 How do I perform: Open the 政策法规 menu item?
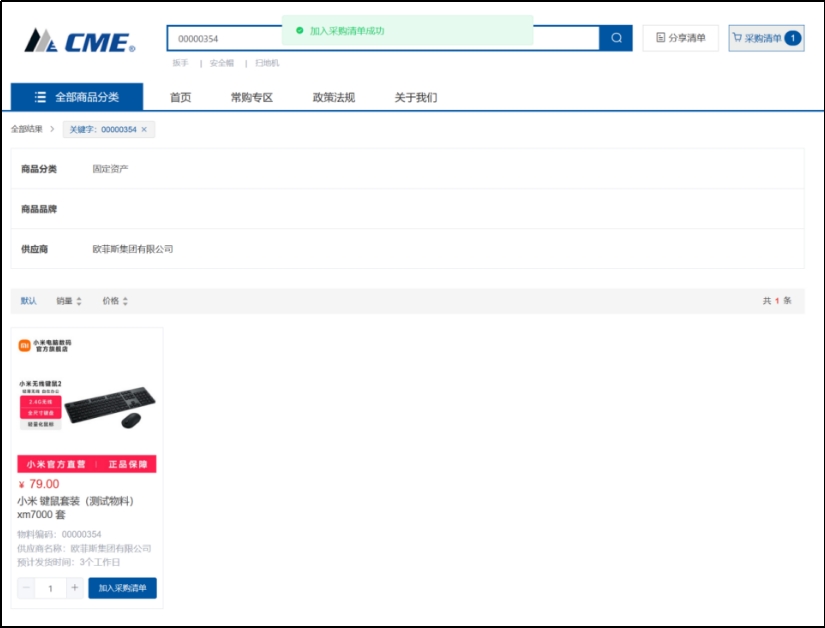click(333, 97)
